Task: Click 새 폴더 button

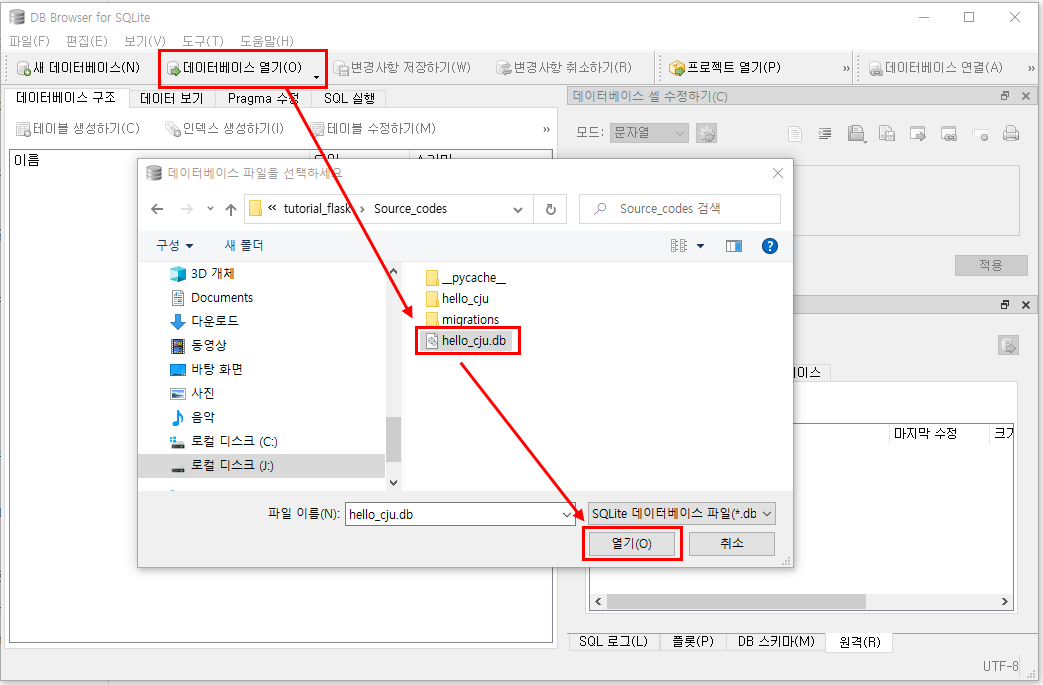Action: tap(243, 245)
